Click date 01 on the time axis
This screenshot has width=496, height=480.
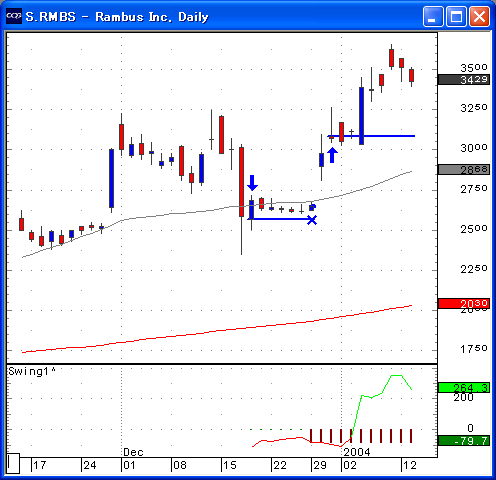pyautogui.click(x=129, y=465)
